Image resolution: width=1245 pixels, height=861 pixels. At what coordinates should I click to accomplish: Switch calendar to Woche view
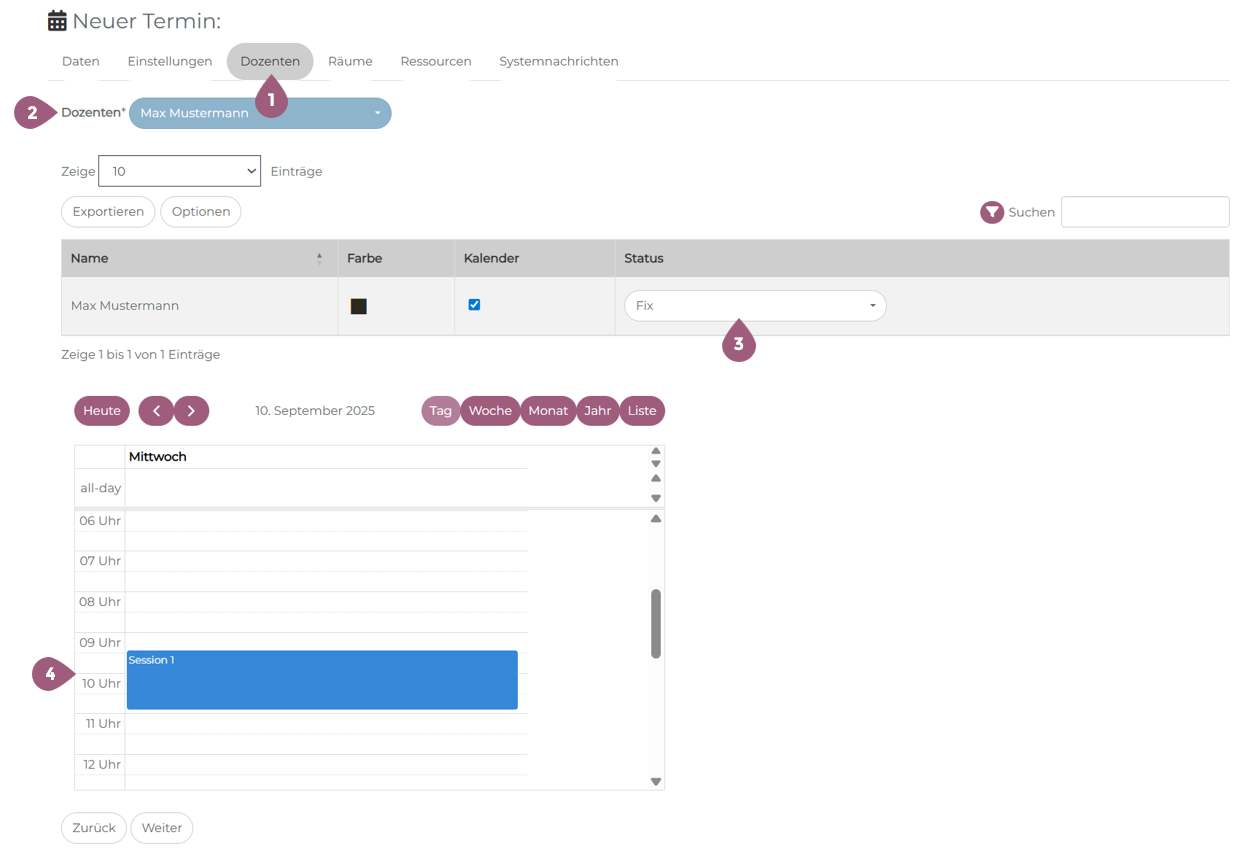tap(490, 411)
